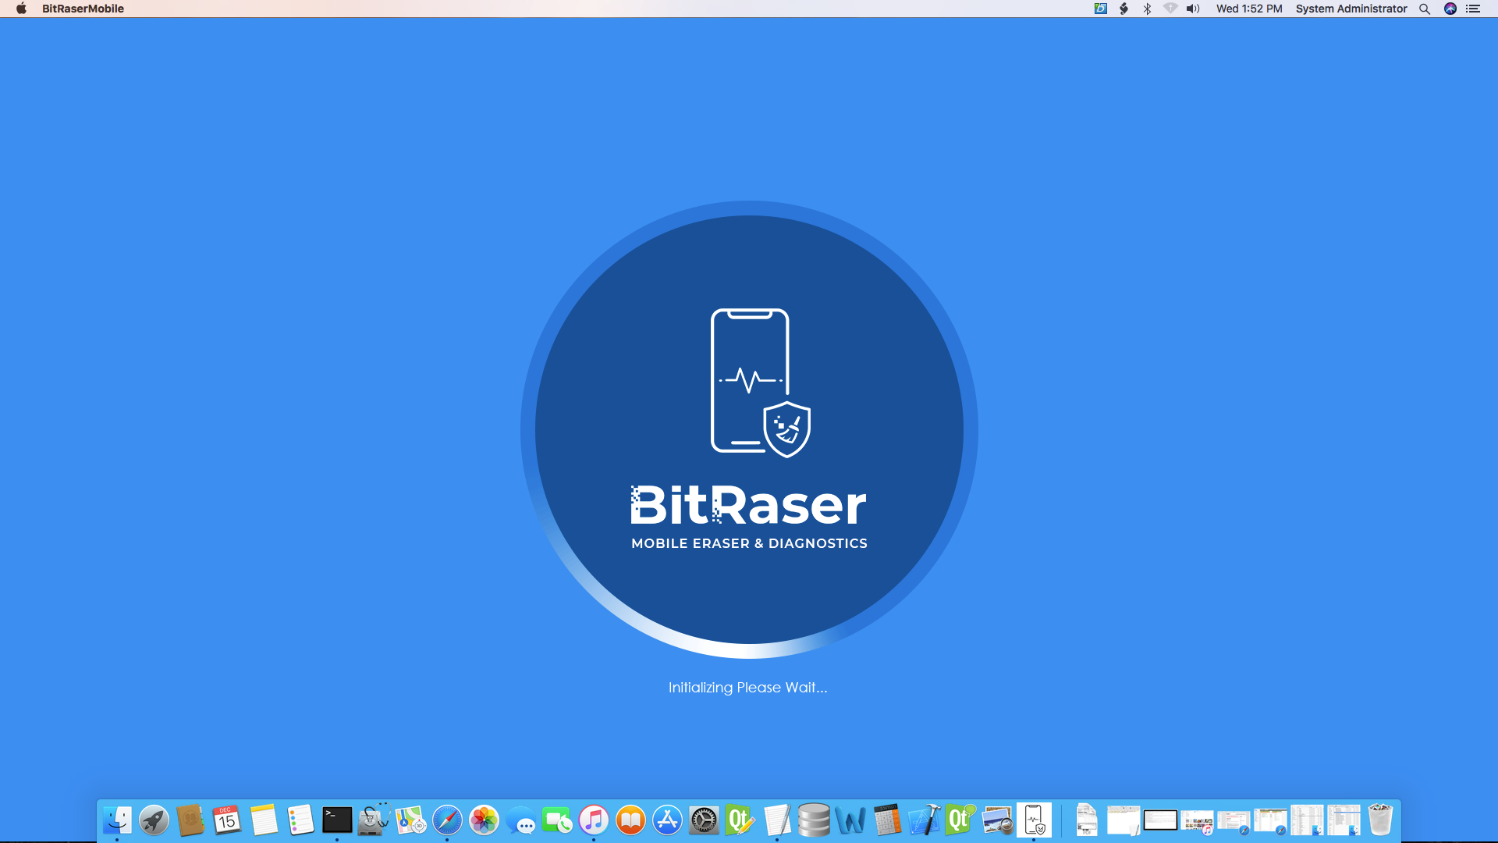
Task: Open the Contacts address book dock icon
Action: coord(190,820)
